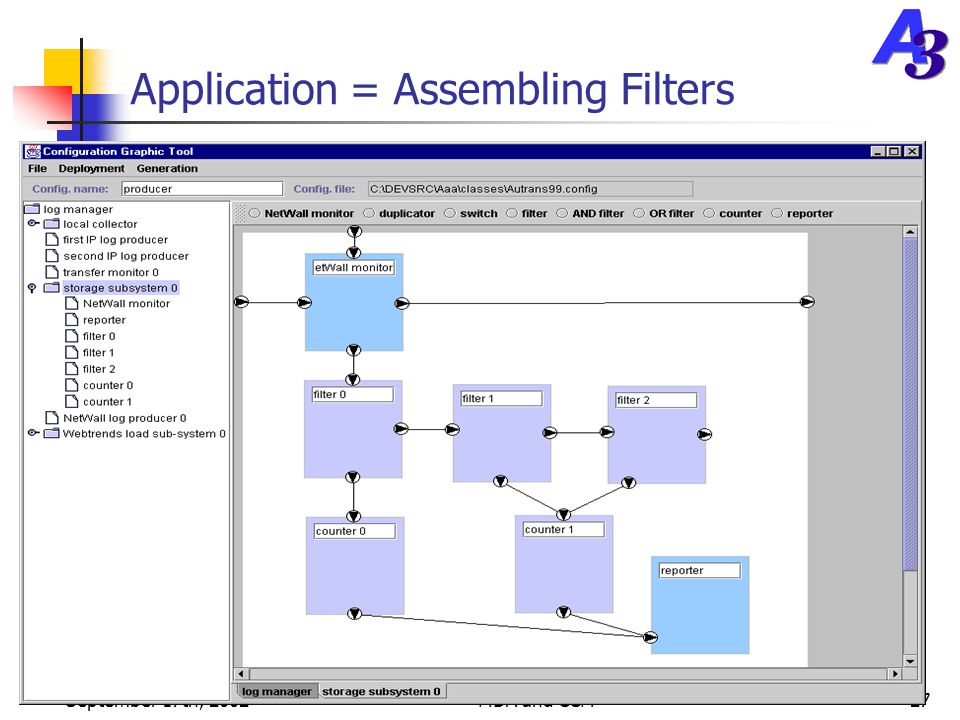Click the NetWall monitor block name field

tap(354, 268)
